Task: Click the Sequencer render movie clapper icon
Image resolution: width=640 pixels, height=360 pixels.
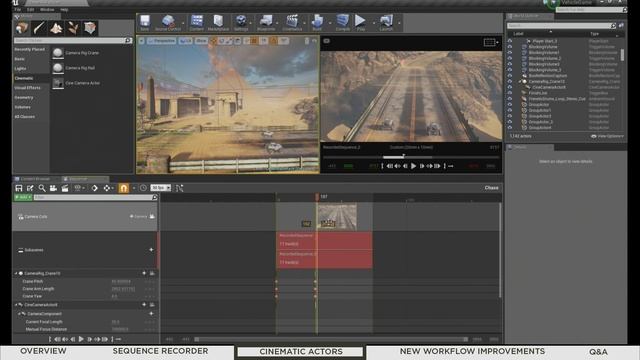Action: (x=65, y=188)
